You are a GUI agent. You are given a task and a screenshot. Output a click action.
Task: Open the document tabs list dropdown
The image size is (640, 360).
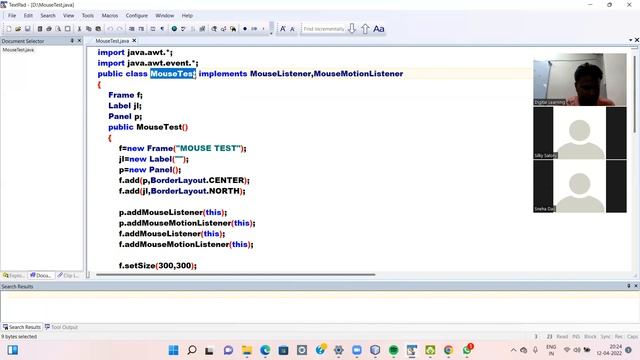tap(631, 40)
